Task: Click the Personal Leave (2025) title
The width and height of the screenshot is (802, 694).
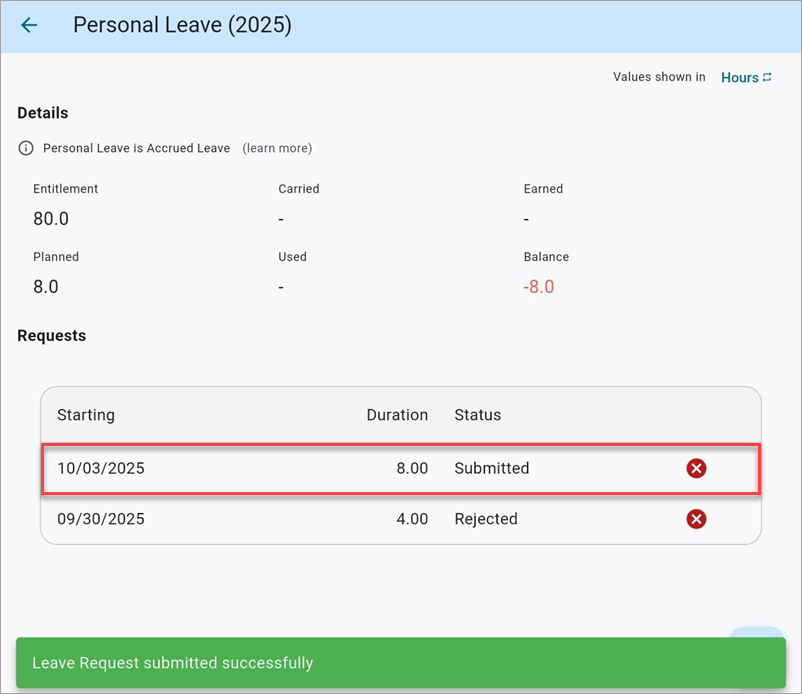Action: [182, 26]
